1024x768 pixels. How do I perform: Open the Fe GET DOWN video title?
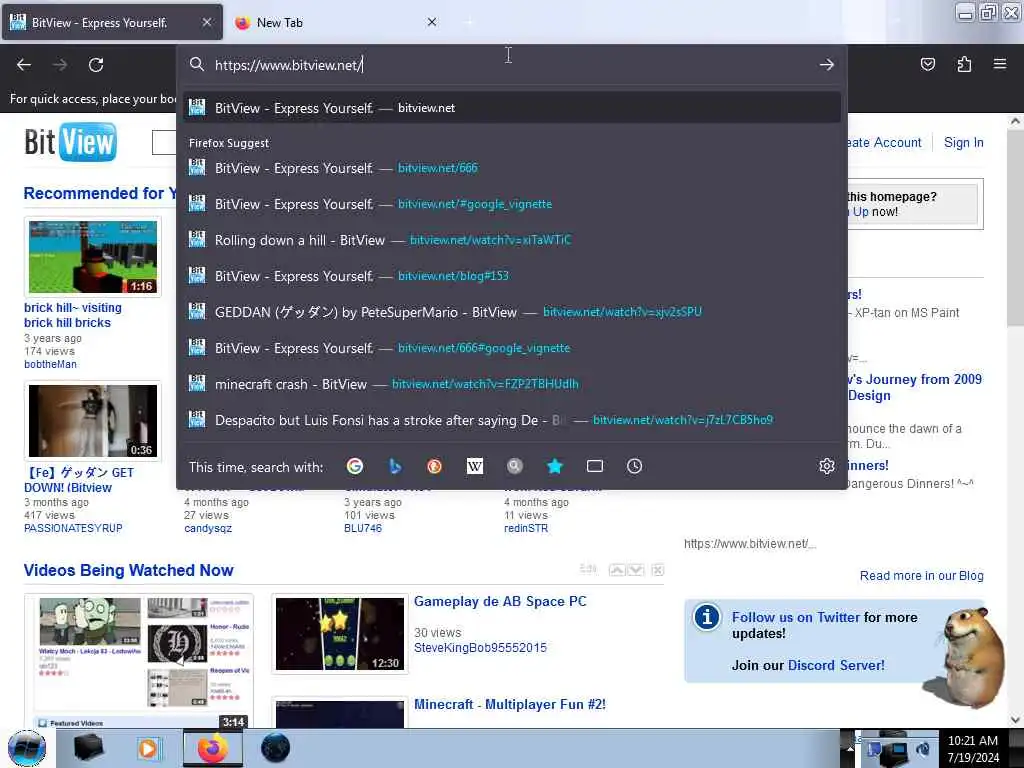[x=79, y=480]
